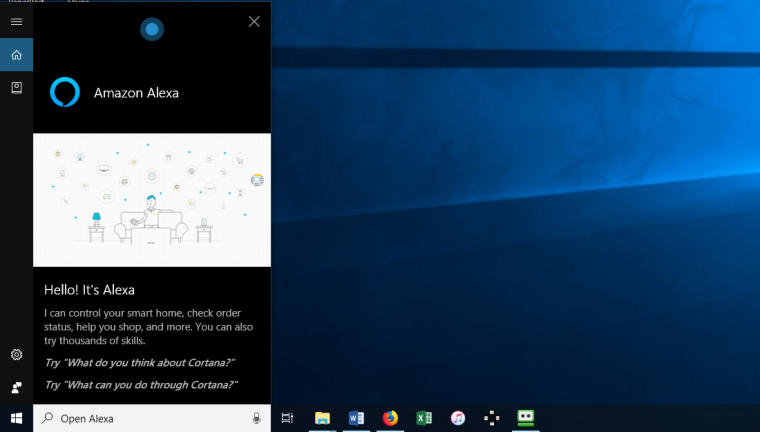Select "What do you think about Cortana?" suggestion
760x432 pixels.
click(x=140, y=363)
